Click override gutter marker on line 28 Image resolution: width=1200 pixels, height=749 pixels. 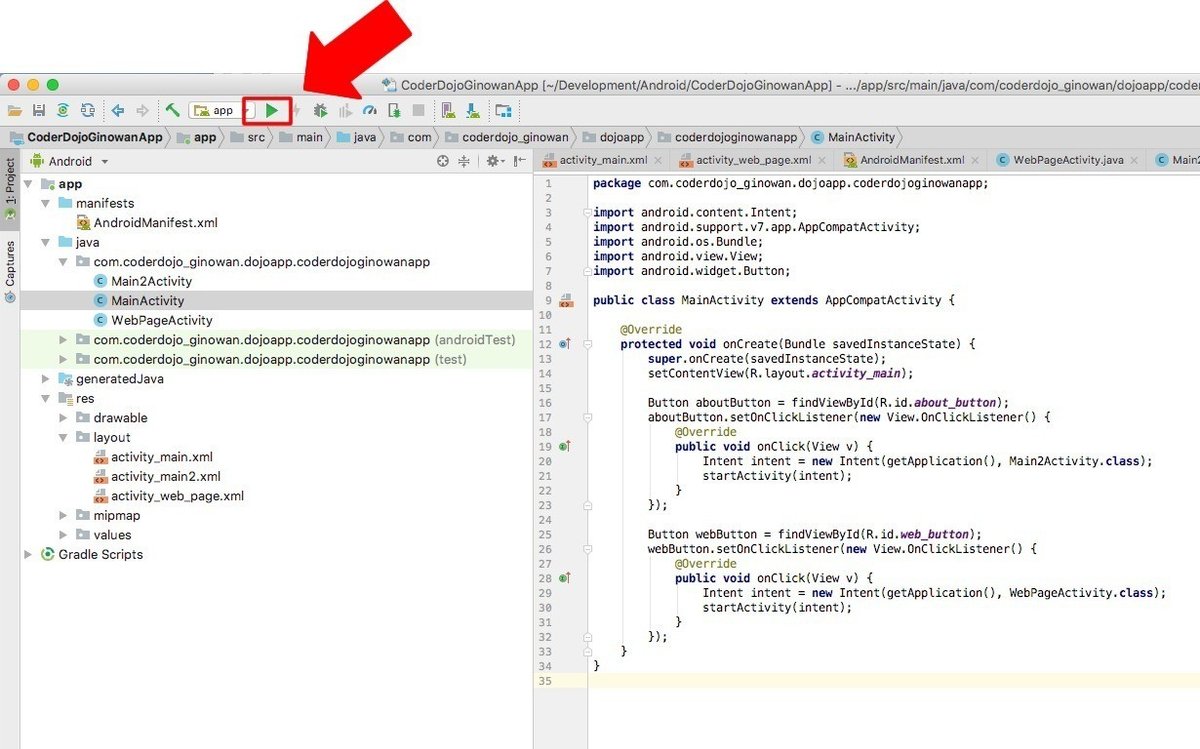pyautogui.click(x=565, y=578)
